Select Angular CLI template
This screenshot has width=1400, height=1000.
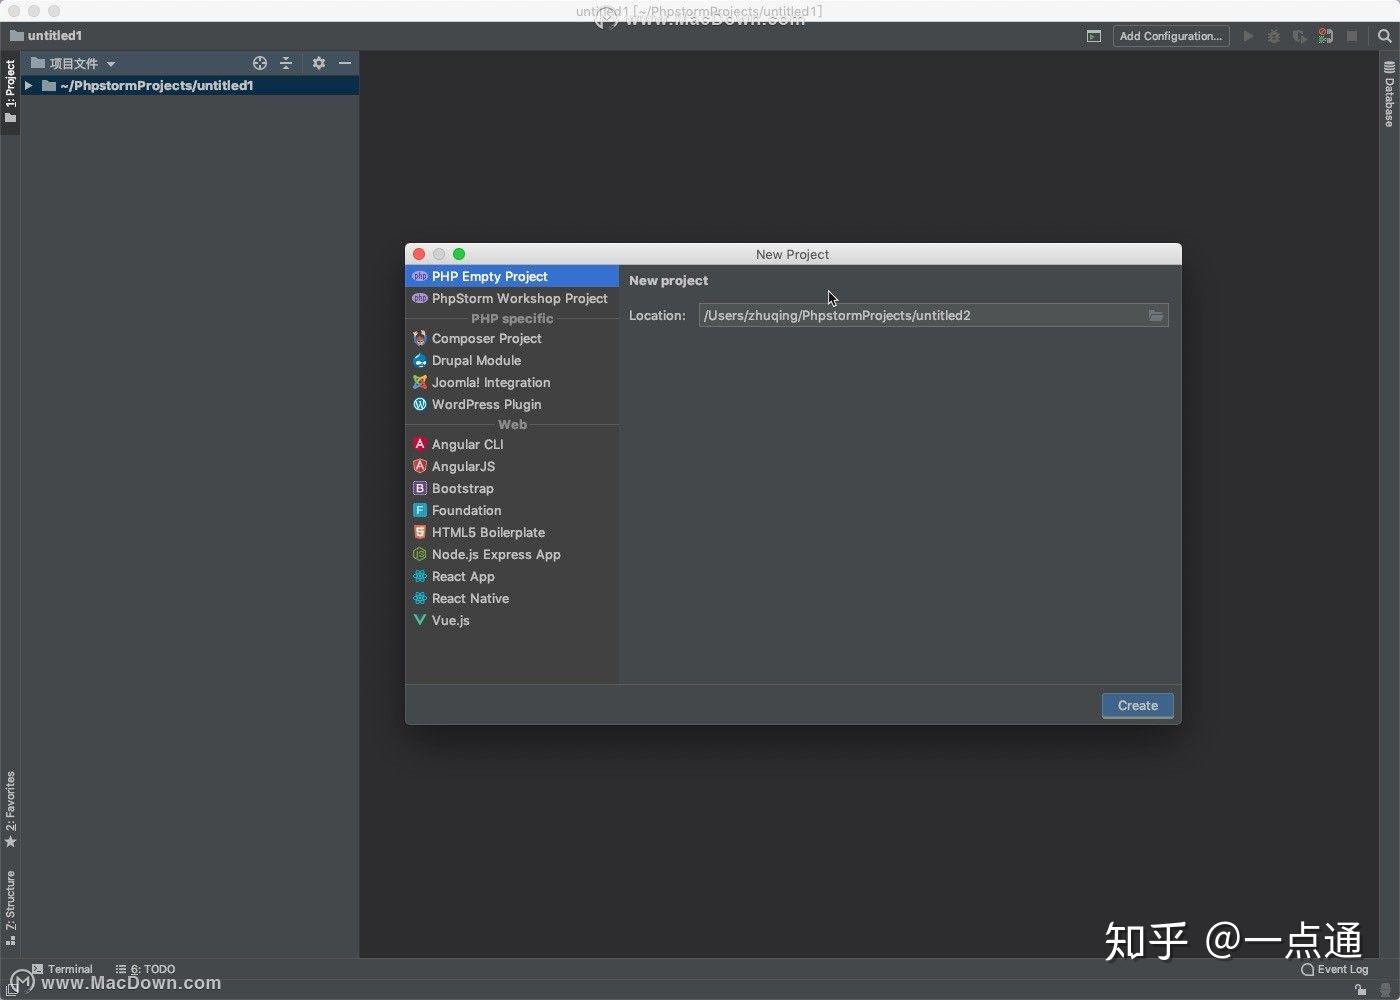[512, 444]
